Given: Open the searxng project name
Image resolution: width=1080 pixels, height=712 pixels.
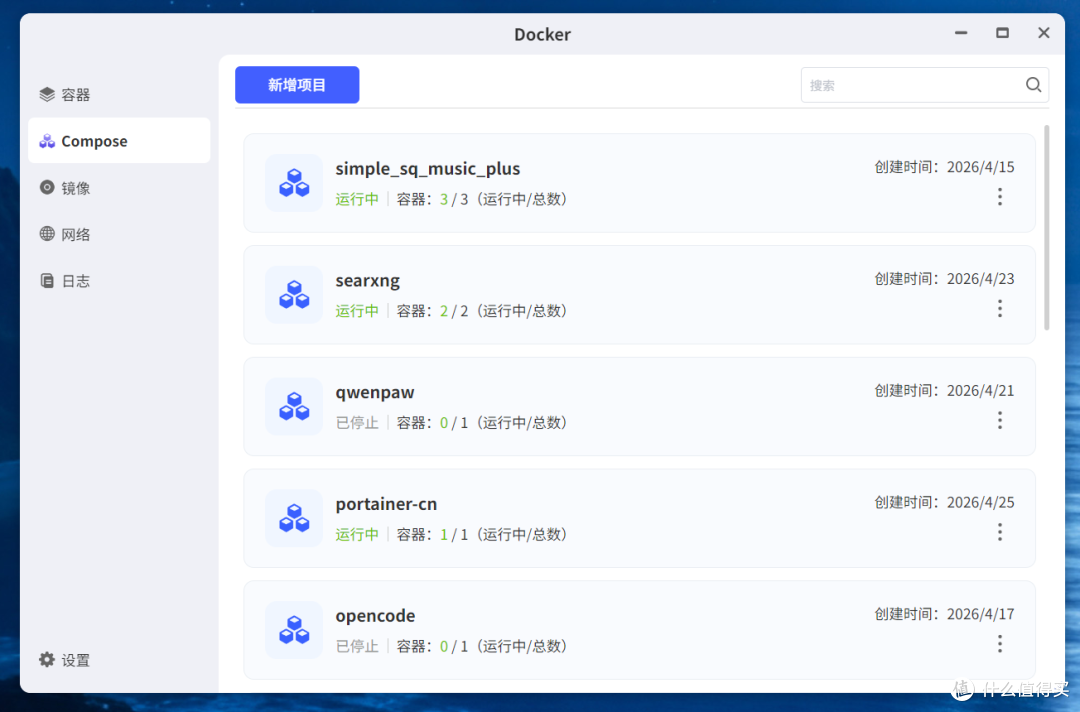Looking at the screenshot, I should pos(368,281).
